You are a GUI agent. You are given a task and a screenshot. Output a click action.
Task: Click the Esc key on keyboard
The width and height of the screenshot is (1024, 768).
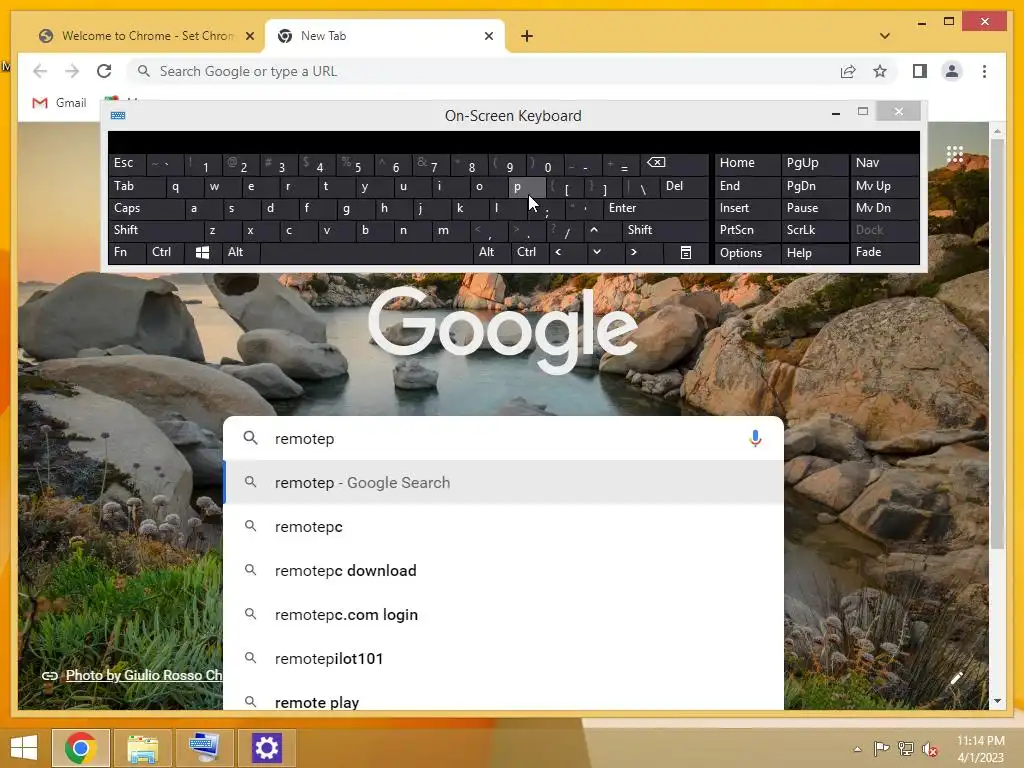point(127,164)
